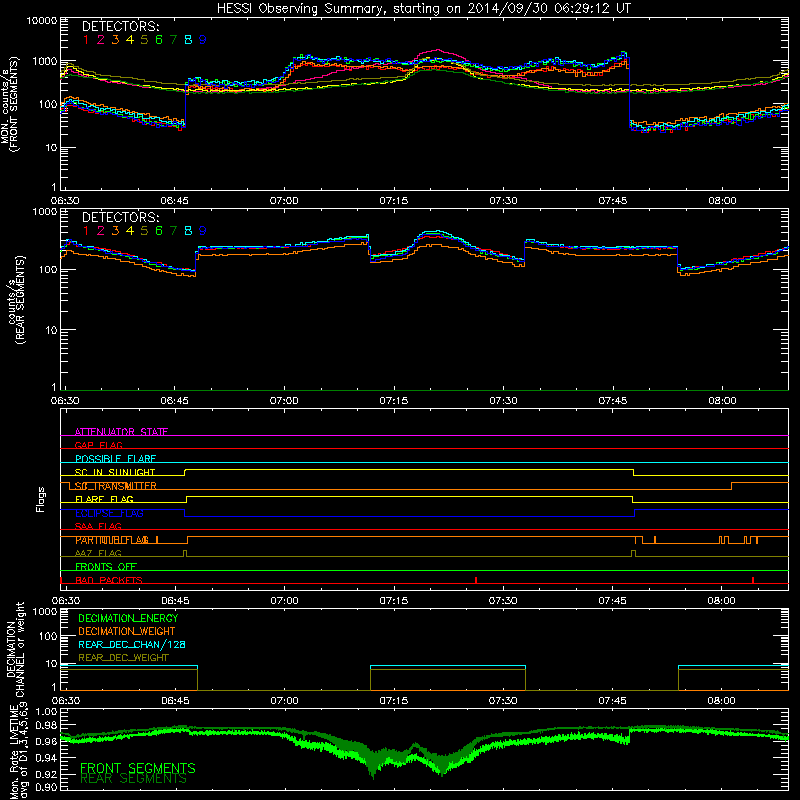Viewport: 800px width, 800px height.
Task: Click the DECIMATION CHANNEL or weight axis label
Action: pyautogui.click(x=15, y=649)
